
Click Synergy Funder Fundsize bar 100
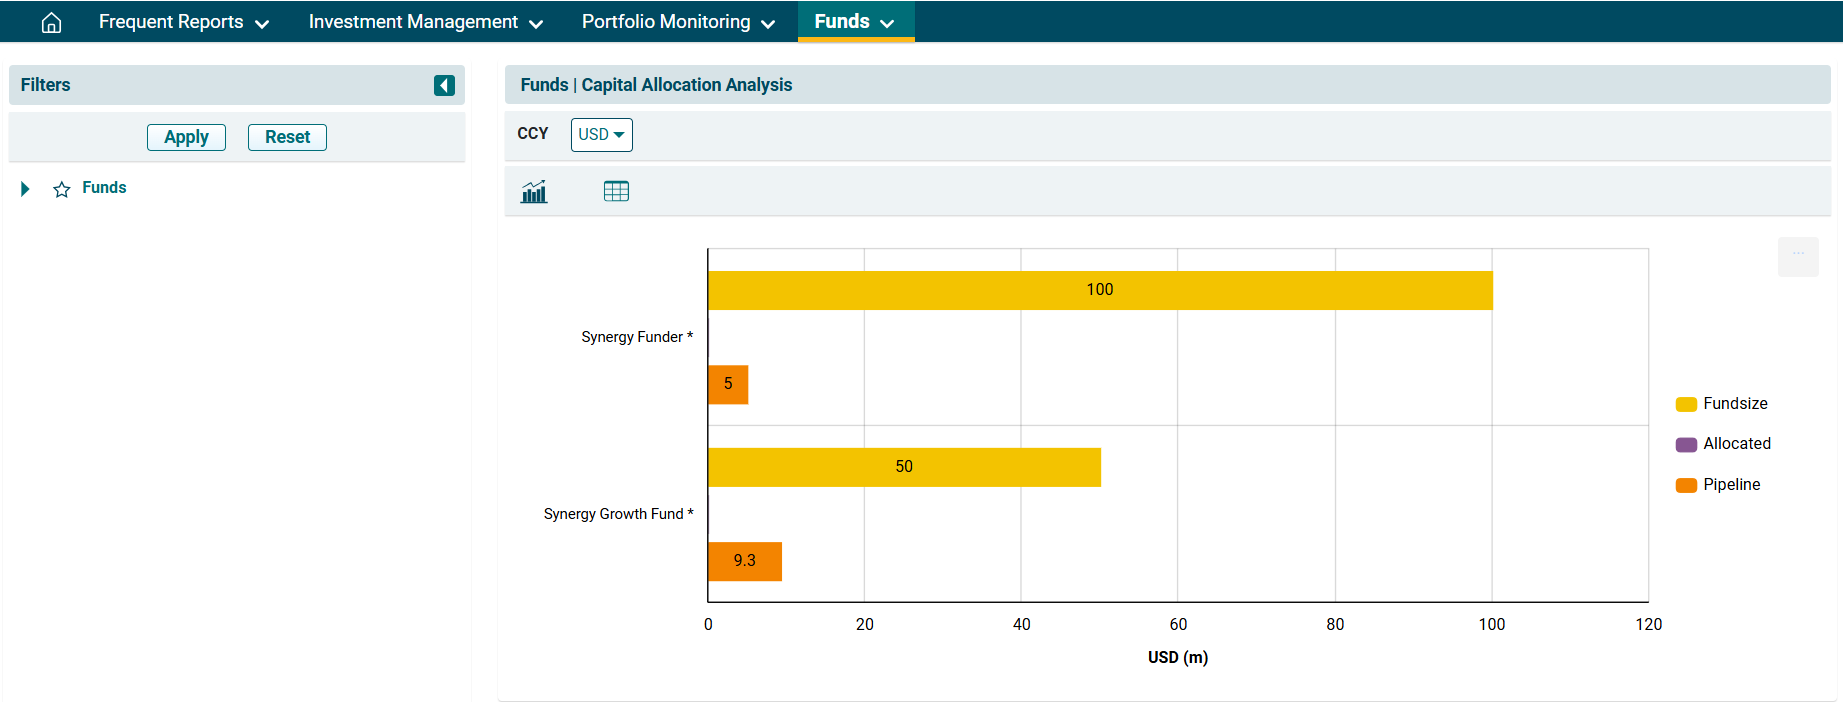pyautogui.click(x=1099, y=290)
